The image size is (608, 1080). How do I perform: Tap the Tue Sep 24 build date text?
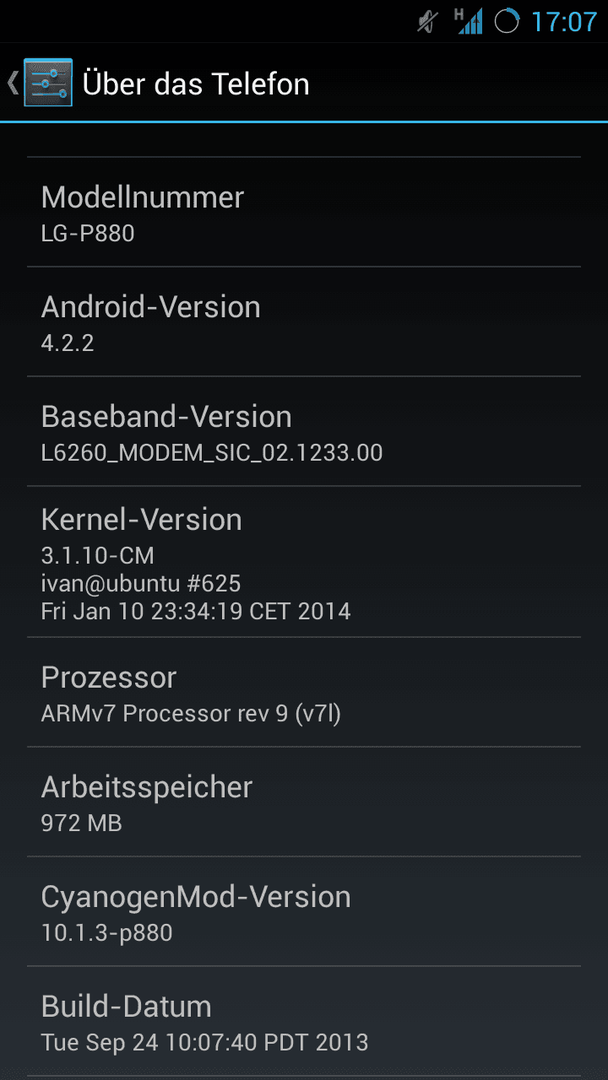click(x=205, y=1042)
